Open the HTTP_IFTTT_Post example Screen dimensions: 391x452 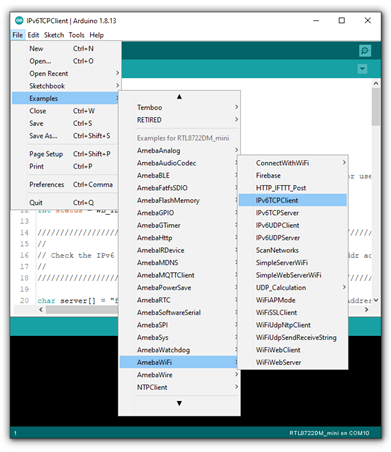(293, 188)
